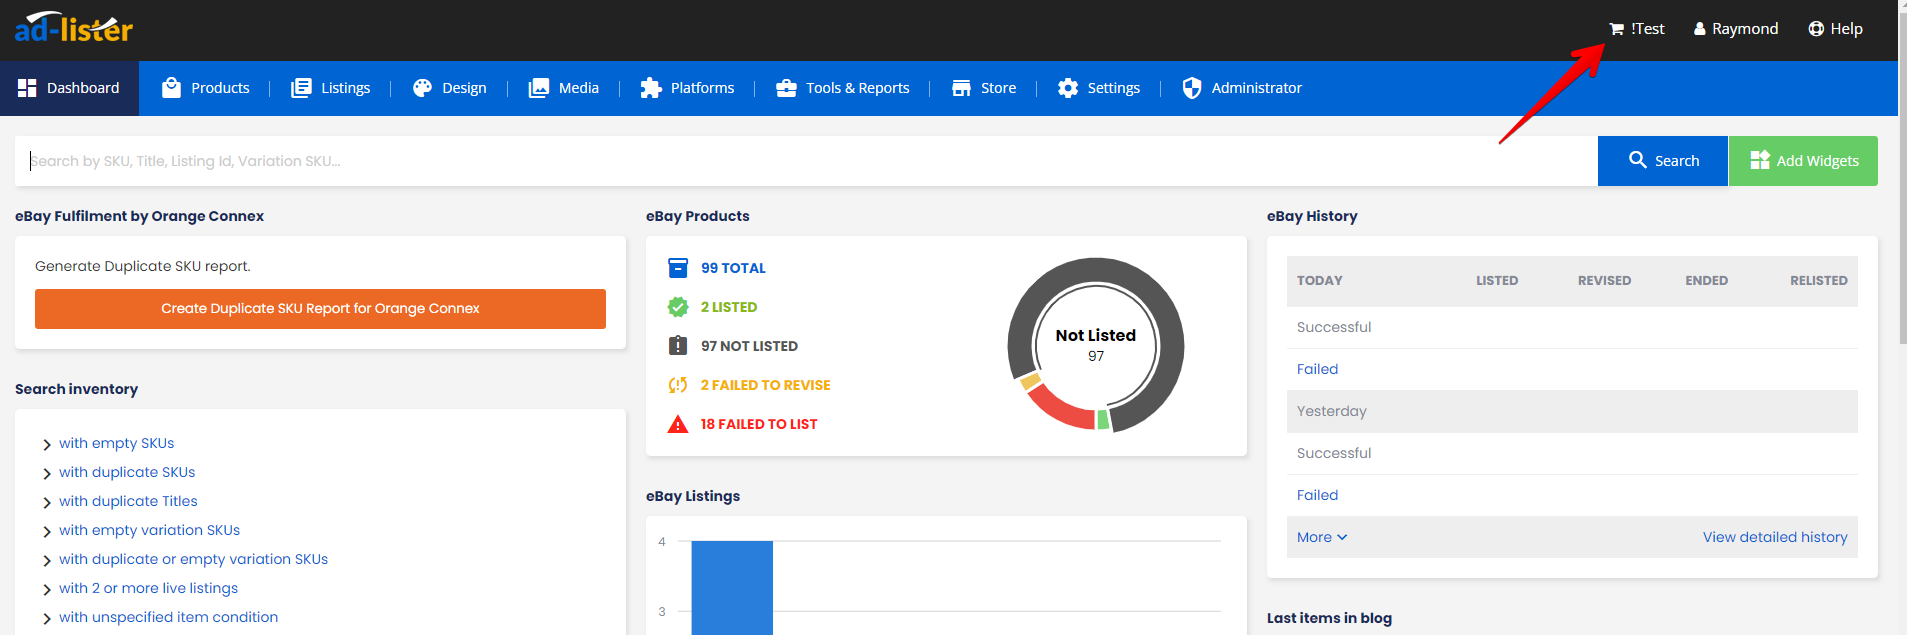This screenshot has height=635, width=1907.
Task: Open the Store menu
Action: click(984, 88)
